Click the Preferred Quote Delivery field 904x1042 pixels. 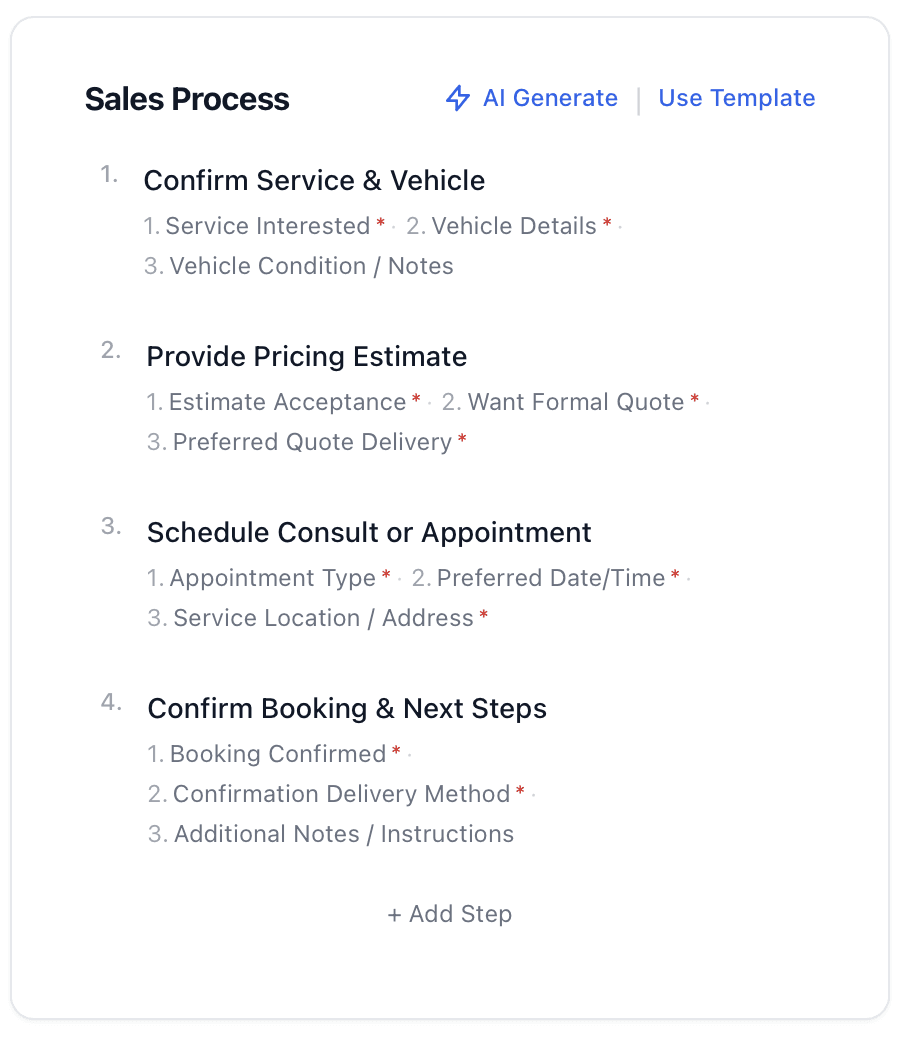tap(312, 442)
